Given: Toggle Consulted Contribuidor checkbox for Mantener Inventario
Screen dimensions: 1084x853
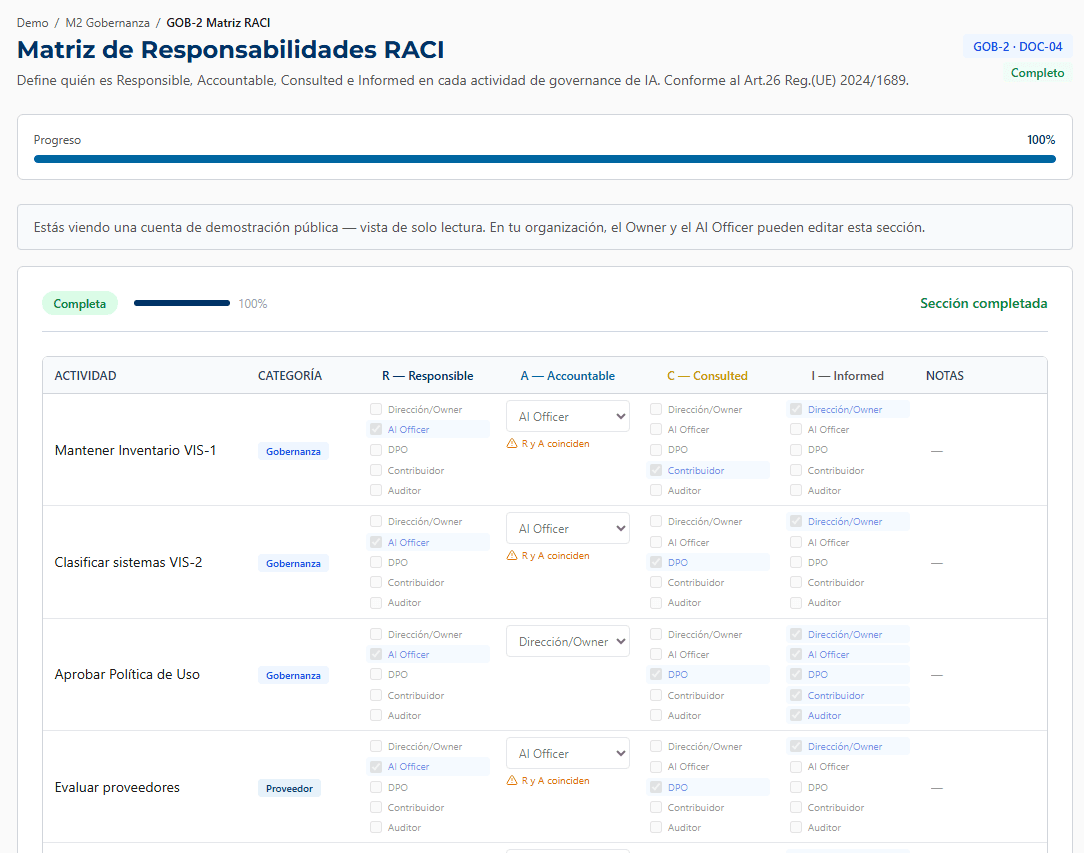Looking at the screenshot, I should click(656, 470).
